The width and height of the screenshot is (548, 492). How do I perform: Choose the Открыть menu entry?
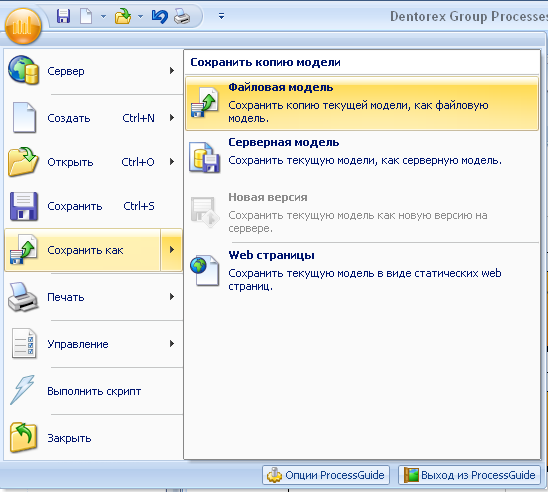[x=93, y=162]
